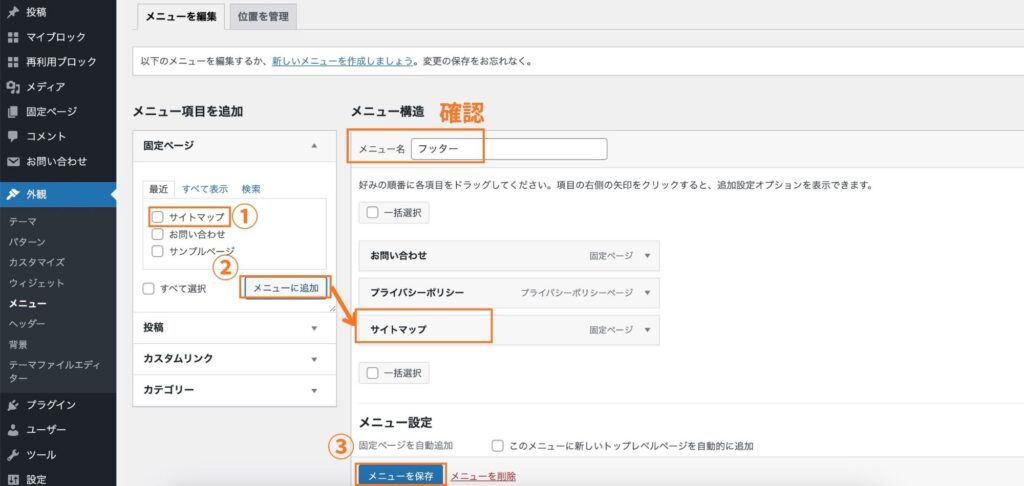The image size is (1024, 486).
Task: Click the お問い合わせ envelope icon
Action: click(x=13, y=161)
